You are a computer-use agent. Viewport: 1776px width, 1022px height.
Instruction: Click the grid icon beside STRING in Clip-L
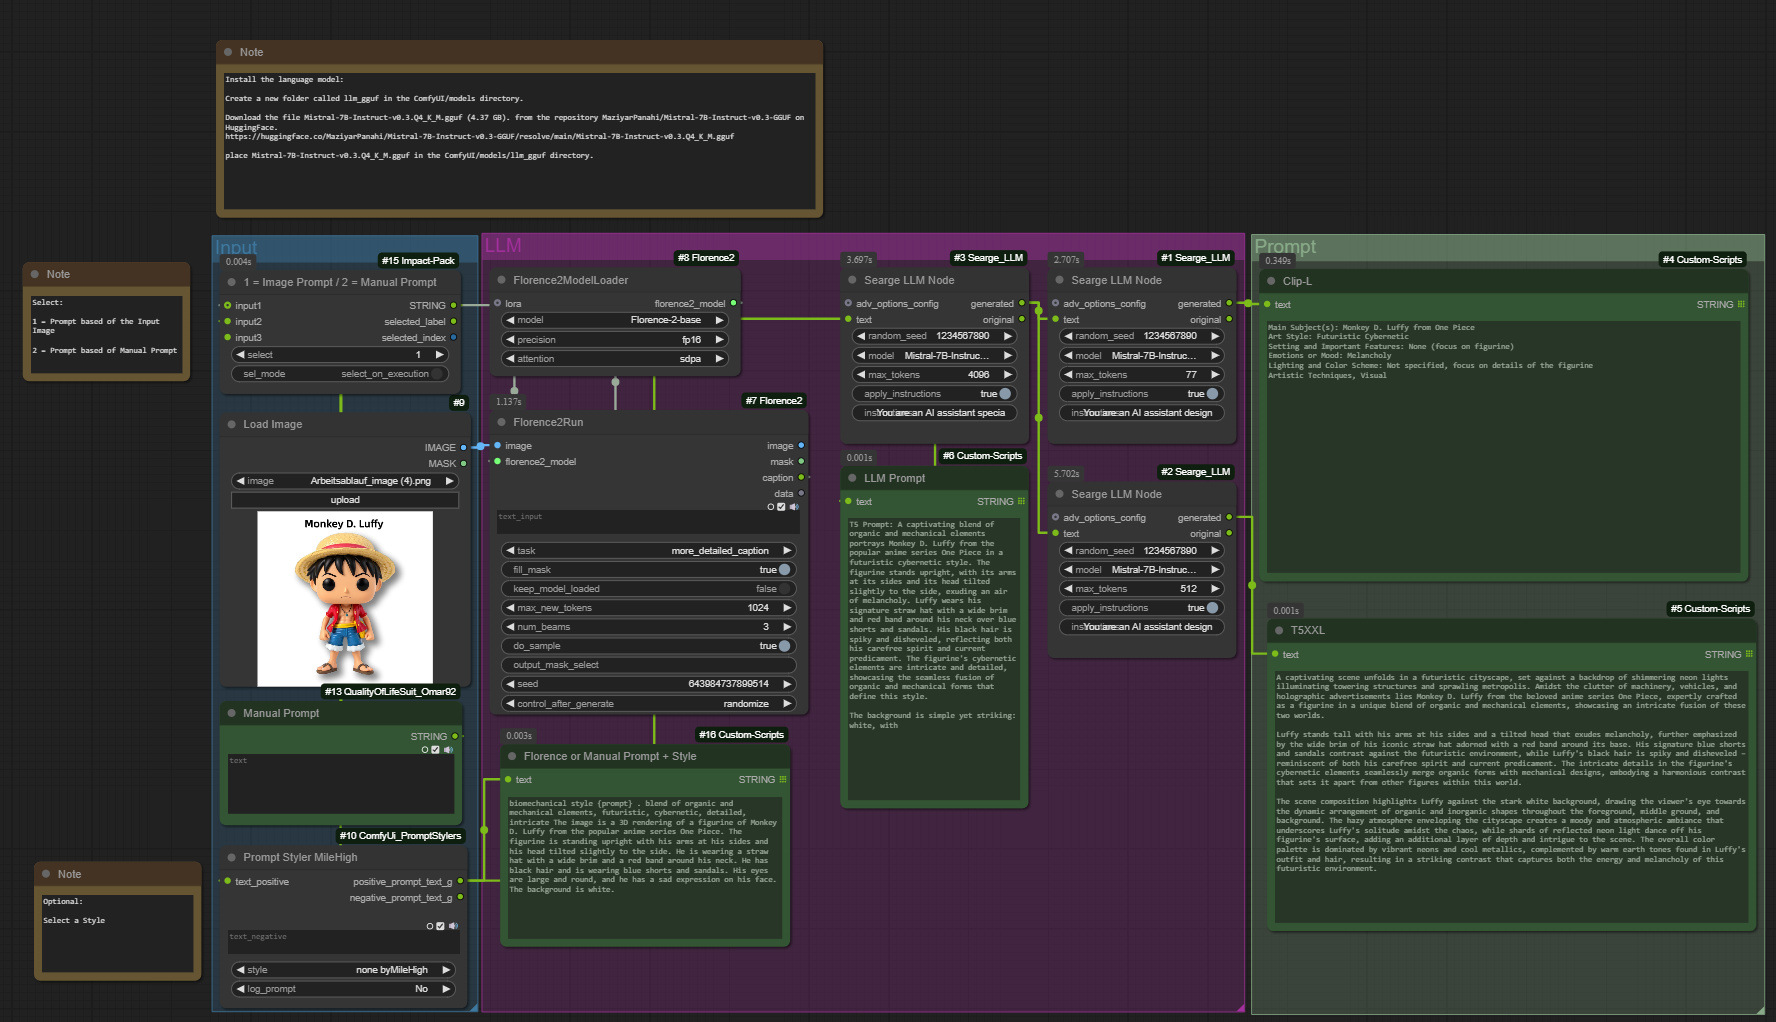point(1741,305)
